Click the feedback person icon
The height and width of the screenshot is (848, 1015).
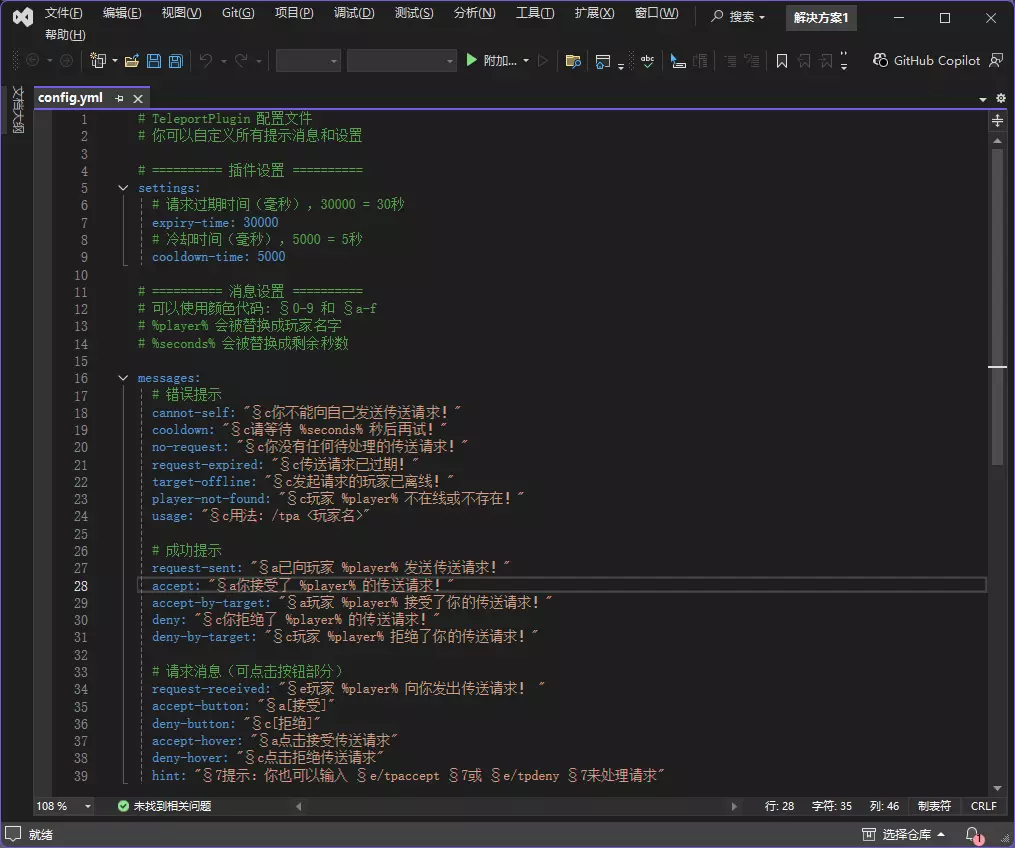tap(996, 60)
